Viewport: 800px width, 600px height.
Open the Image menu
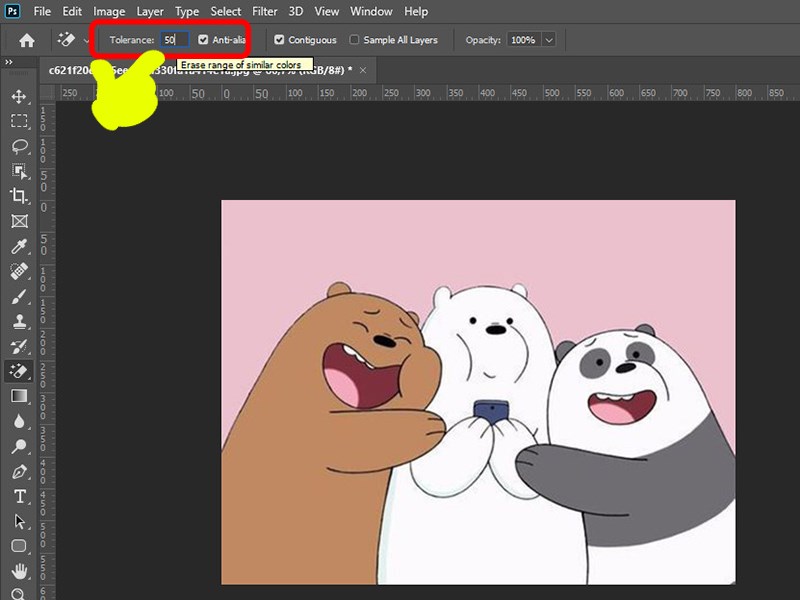tap(109, 11)
